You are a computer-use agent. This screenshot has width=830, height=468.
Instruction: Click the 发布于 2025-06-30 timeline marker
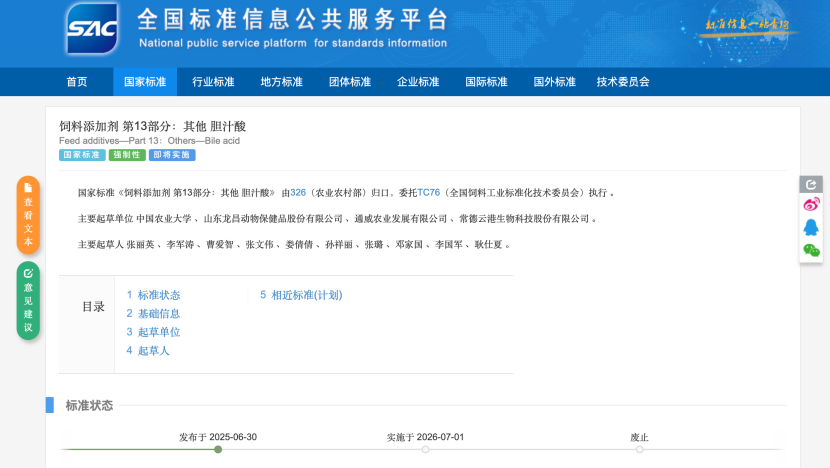[218, 449]
